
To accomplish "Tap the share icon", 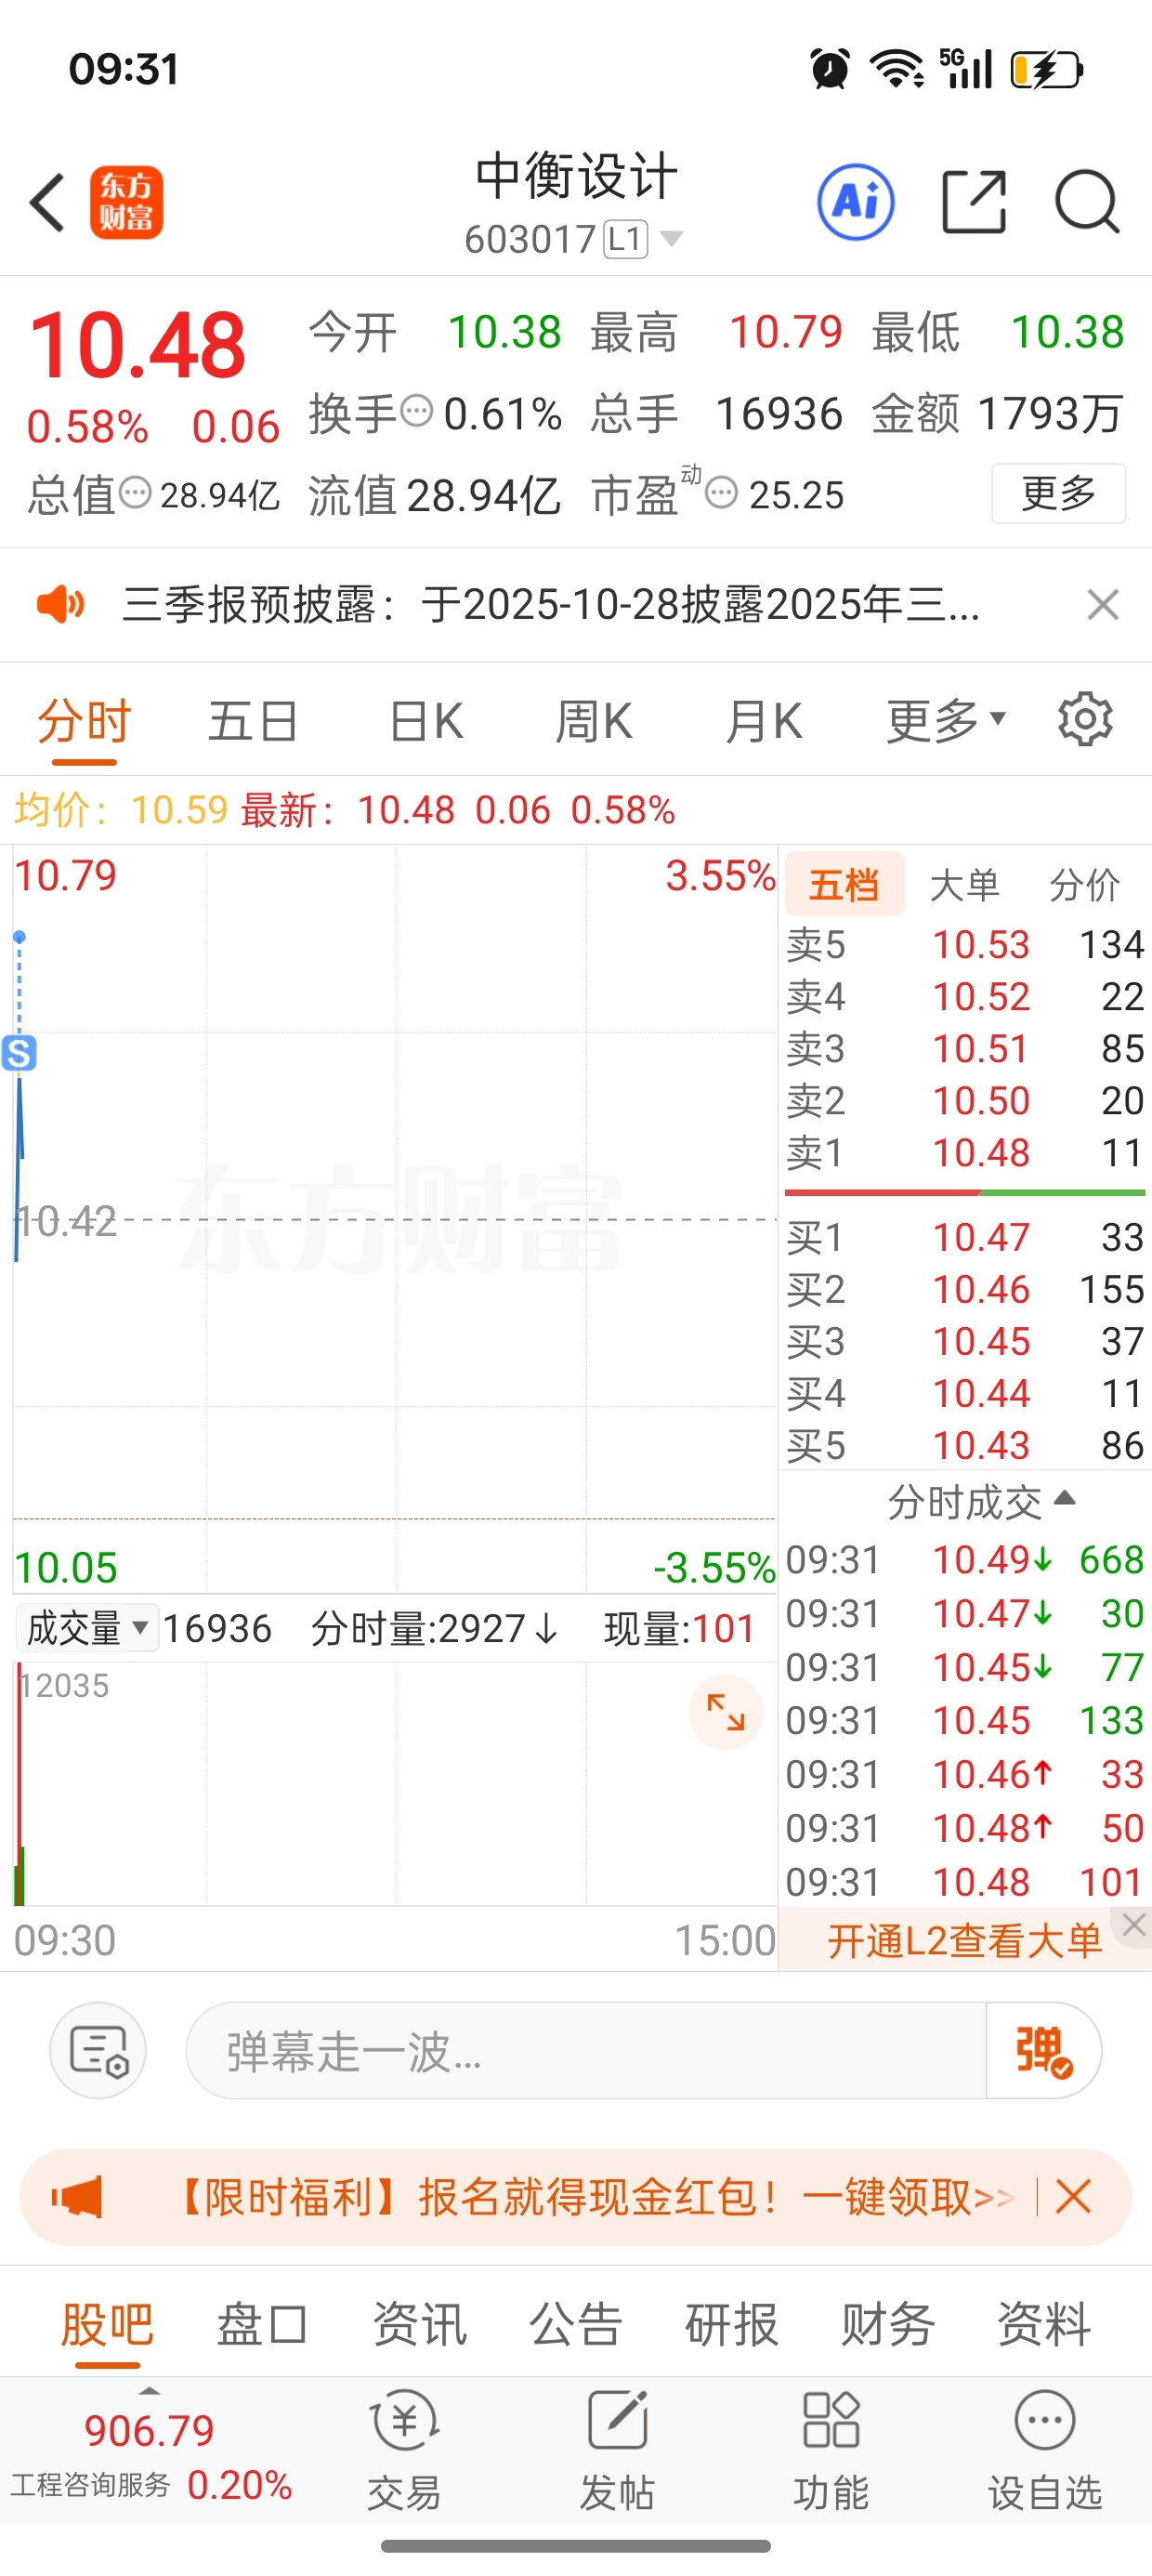I will (x=974, y=203).
